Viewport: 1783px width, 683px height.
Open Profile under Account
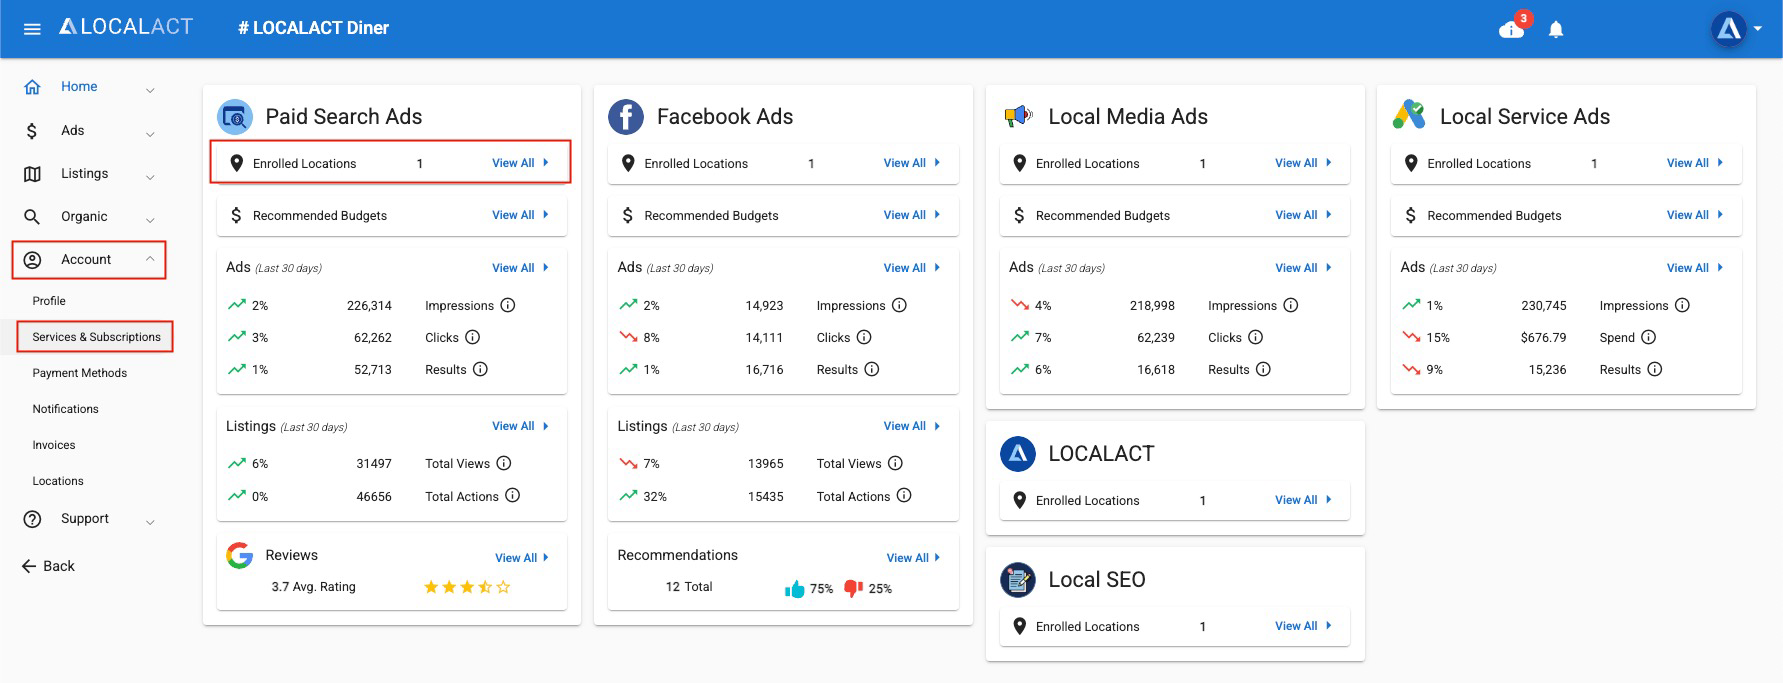(x=49, y=301)
